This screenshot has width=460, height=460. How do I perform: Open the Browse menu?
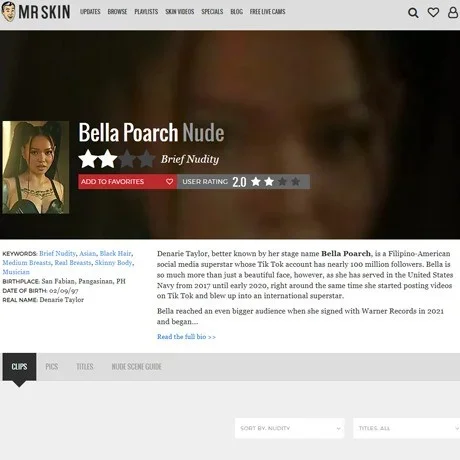pyautogui.click(x=117, y=12)
